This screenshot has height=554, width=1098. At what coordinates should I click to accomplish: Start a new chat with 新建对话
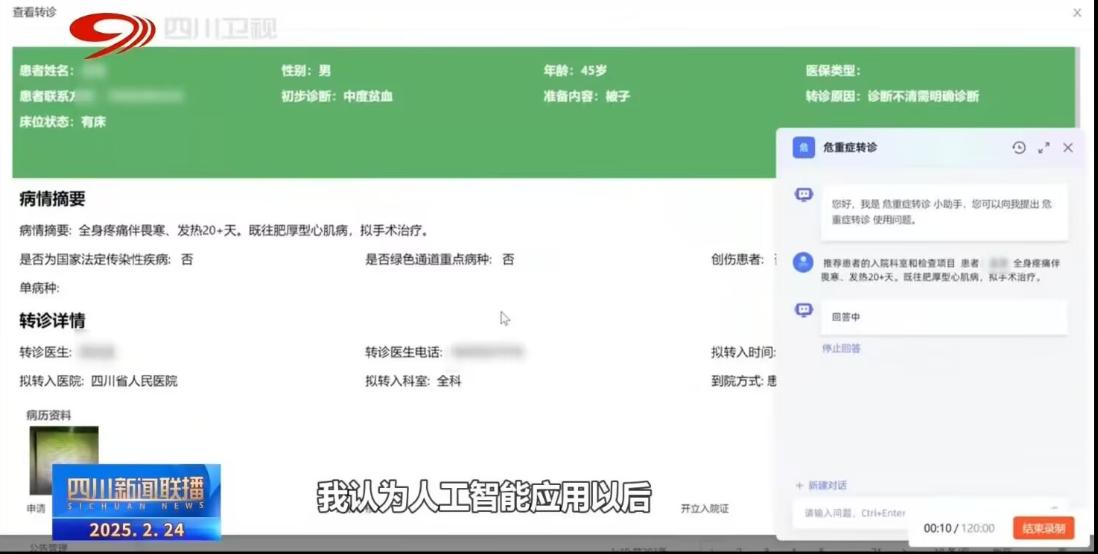pyautogui.click(x=821, y=485)
